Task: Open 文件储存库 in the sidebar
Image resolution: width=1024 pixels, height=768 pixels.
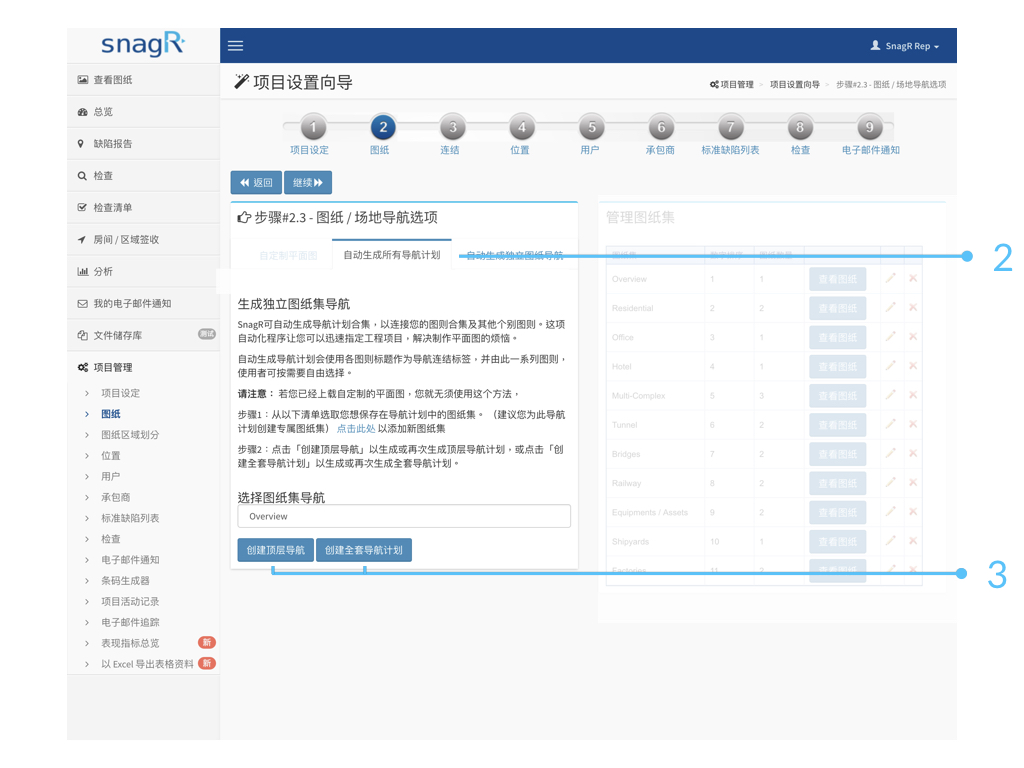Action: [x=143, y=336]
